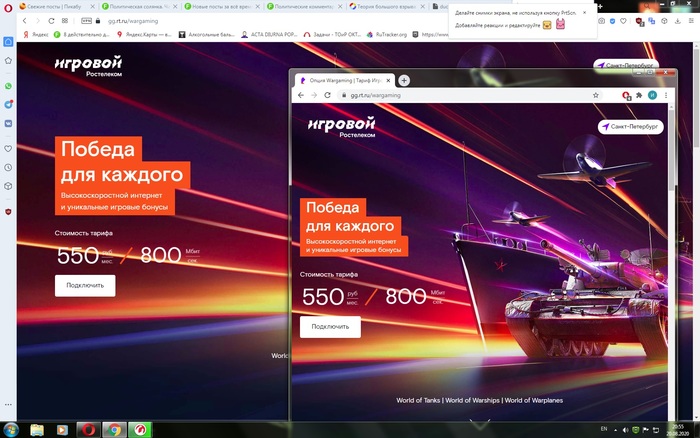Open WhatsApp in the Opera sidebar
This screenshot has width=700, height=438.
pyautogui.click(x=8, y=86)
